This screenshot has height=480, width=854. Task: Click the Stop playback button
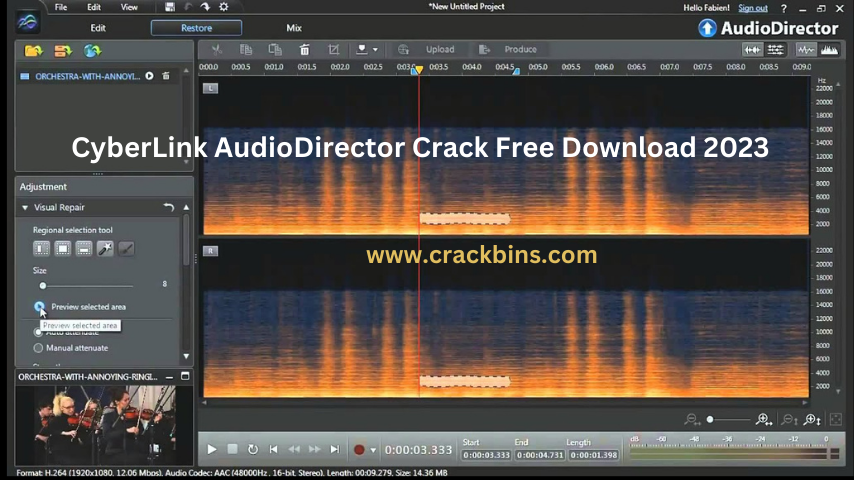click(233, 449)
